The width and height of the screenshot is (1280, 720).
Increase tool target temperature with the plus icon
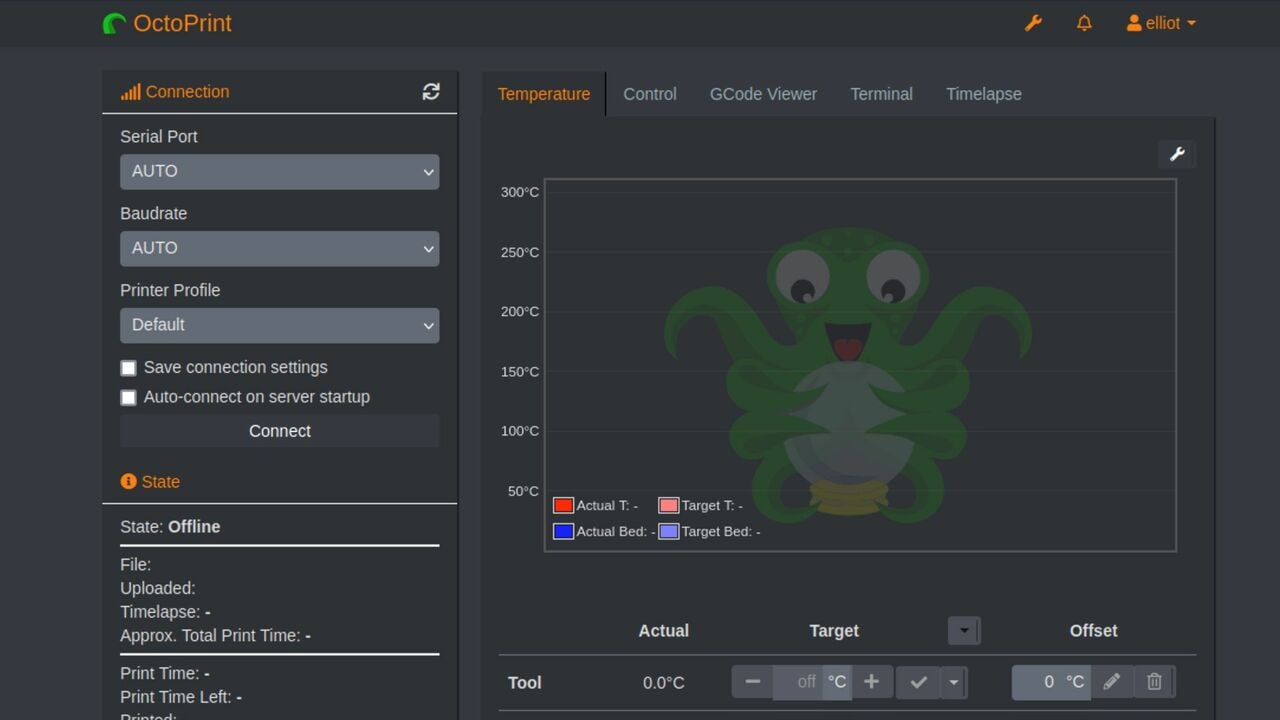coord(872,681)
